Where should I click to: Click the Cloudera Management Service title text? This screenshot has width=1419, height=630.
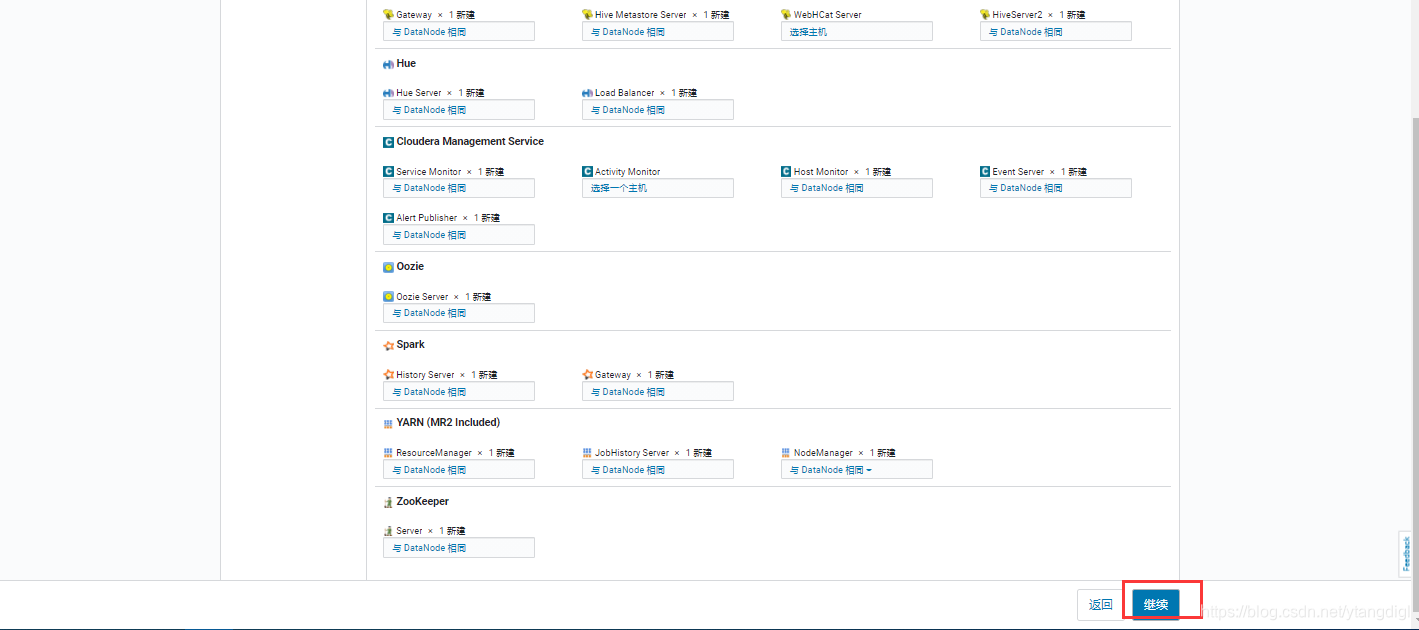(470, 142)
